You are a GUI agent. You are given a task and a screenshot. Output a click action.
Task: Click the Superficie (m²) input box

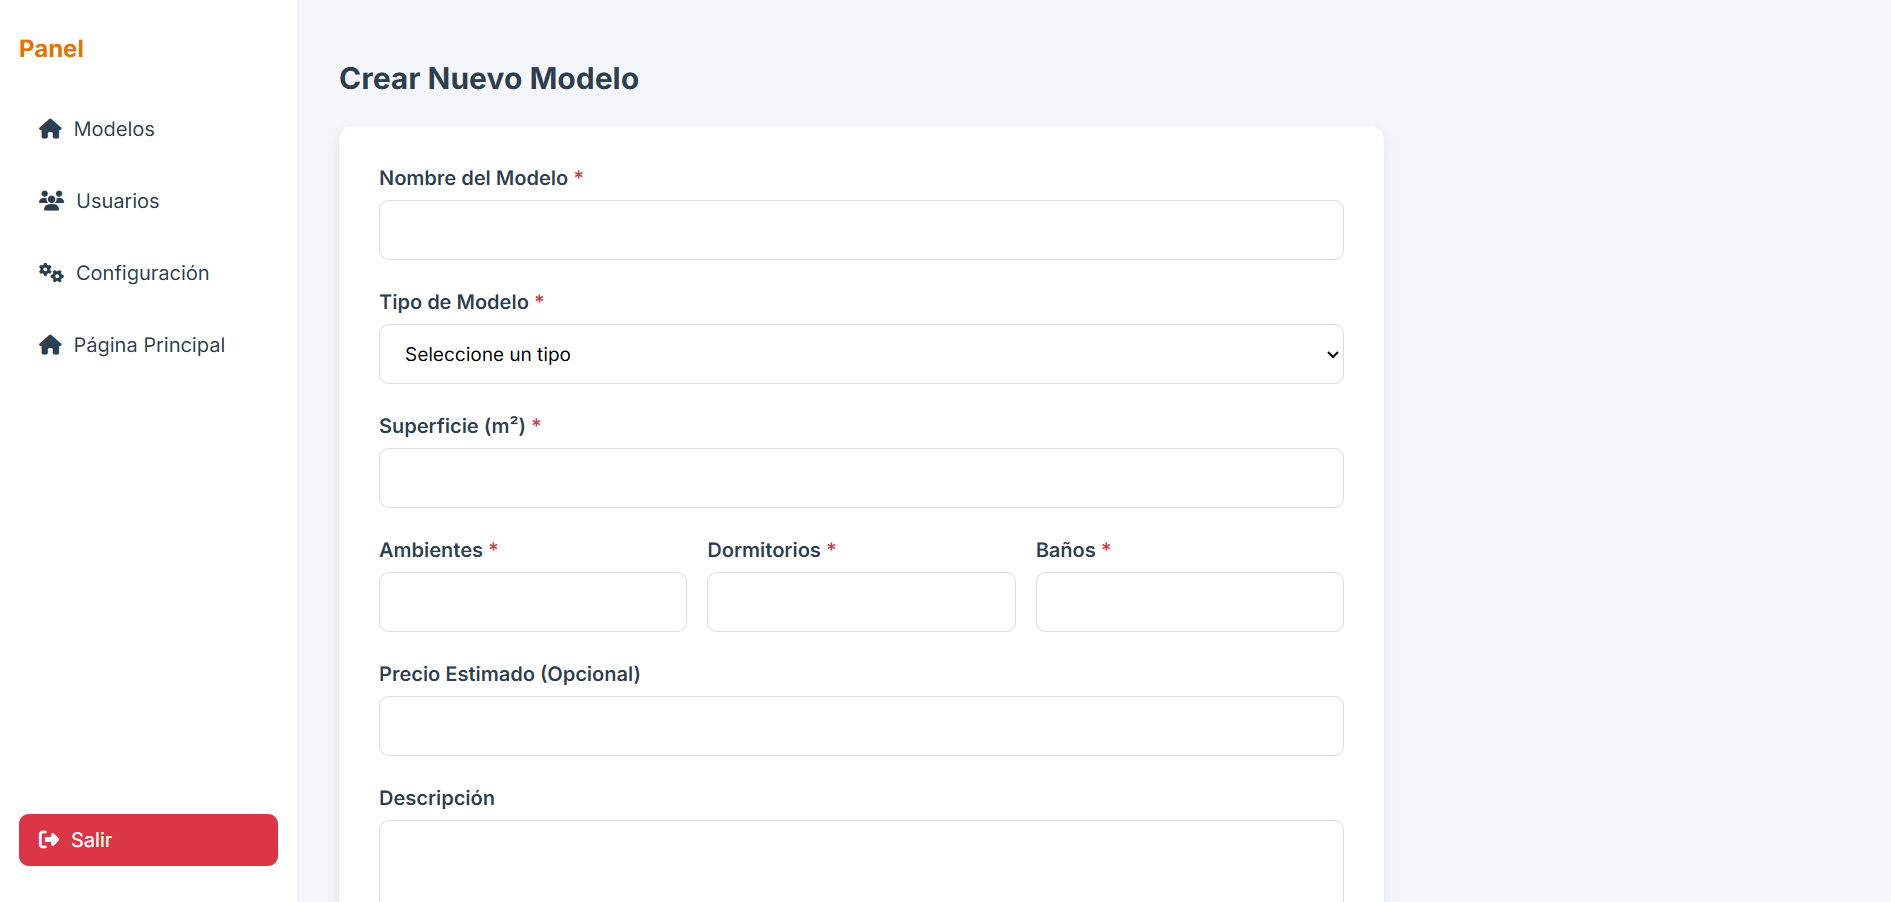[x=860, y=478]
